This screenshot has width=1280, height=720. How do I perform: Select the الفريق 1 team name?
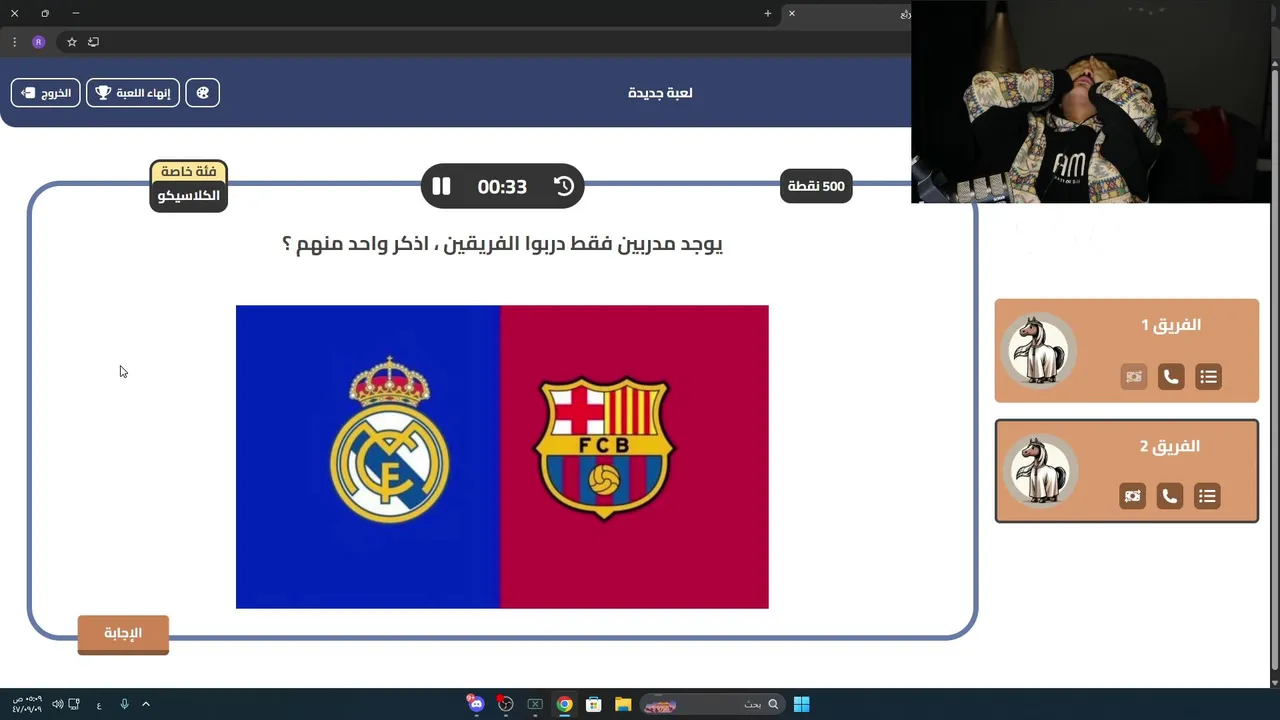pyautogui.click(x=1171, y=325)
